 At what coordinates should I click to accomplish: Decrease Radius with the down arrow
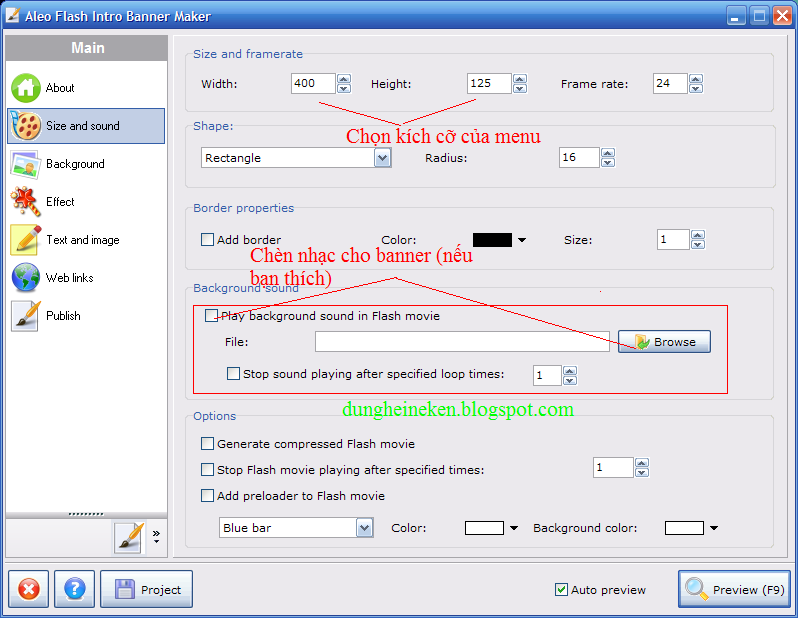tap(608, 162)
